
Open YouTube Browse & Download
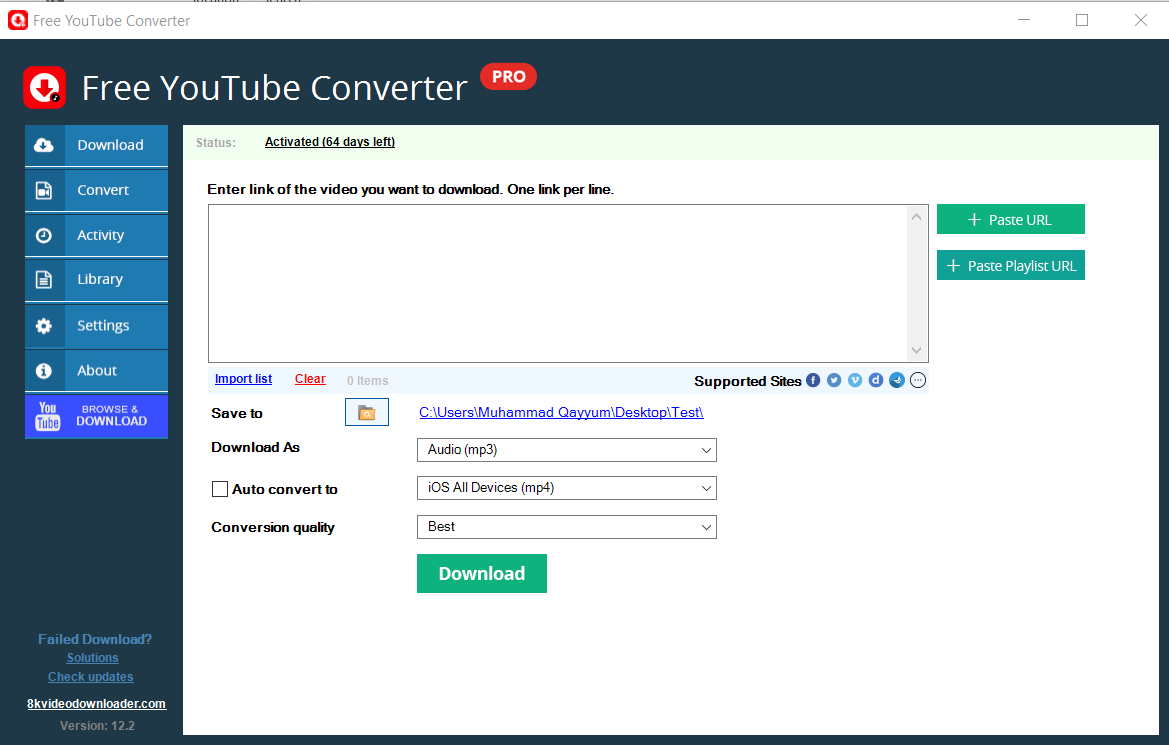(96, 416)
